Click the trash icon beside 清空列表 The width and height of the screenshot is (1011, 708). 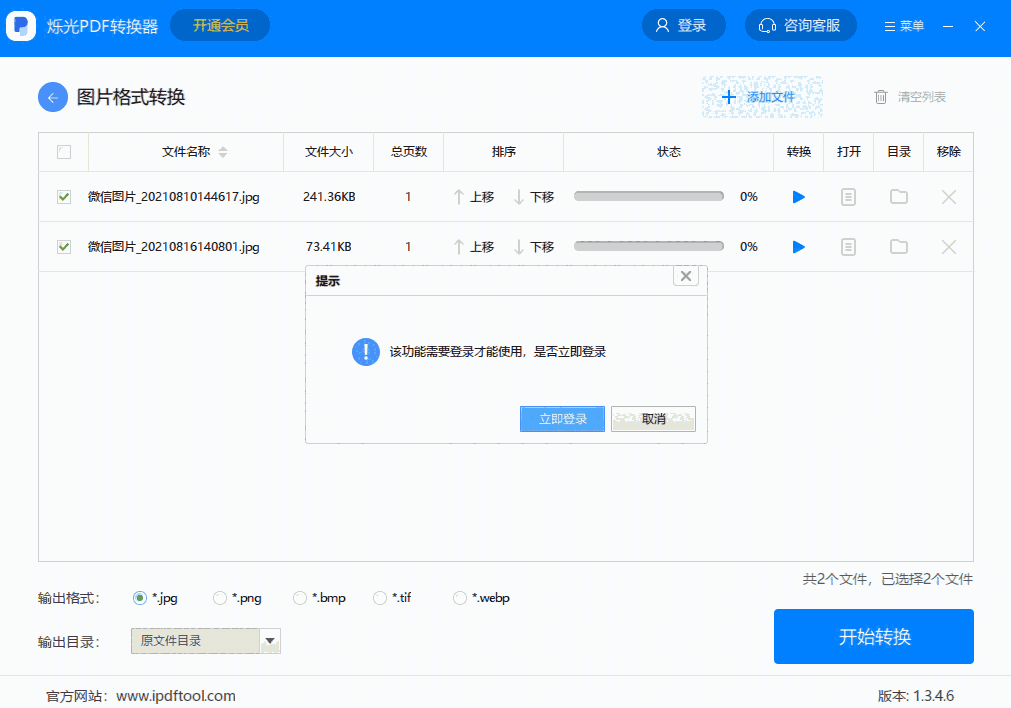tap(881, 96)
